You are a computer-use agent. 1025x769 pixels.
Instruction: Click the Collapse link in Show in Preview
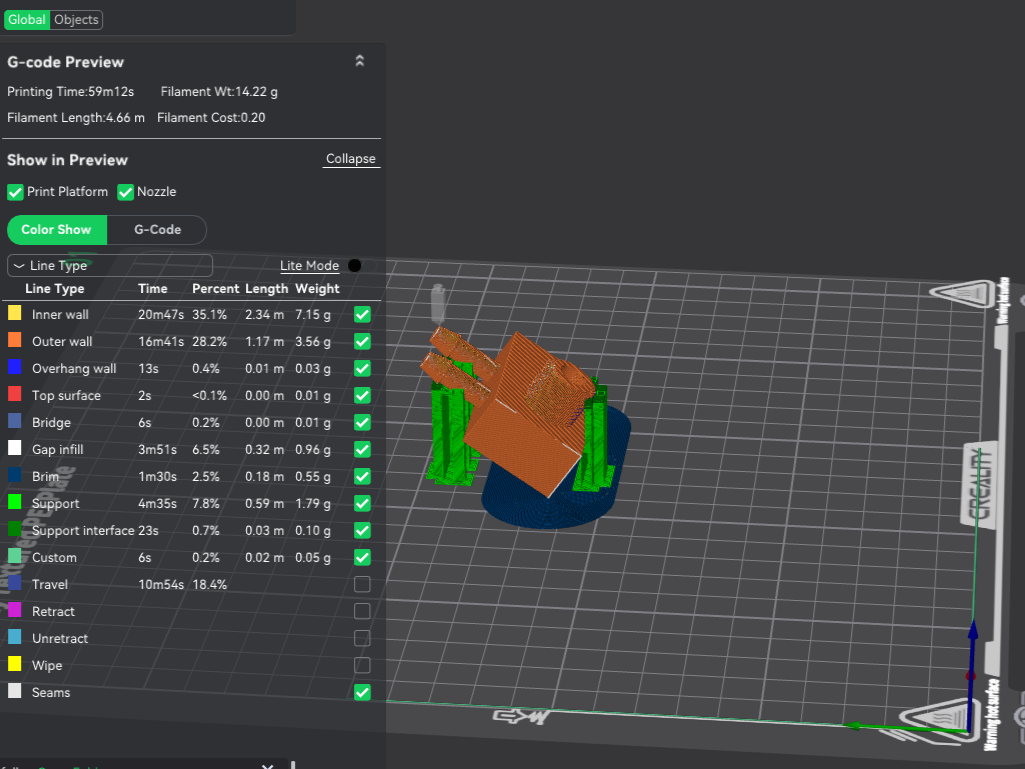(x=351, y=159)
